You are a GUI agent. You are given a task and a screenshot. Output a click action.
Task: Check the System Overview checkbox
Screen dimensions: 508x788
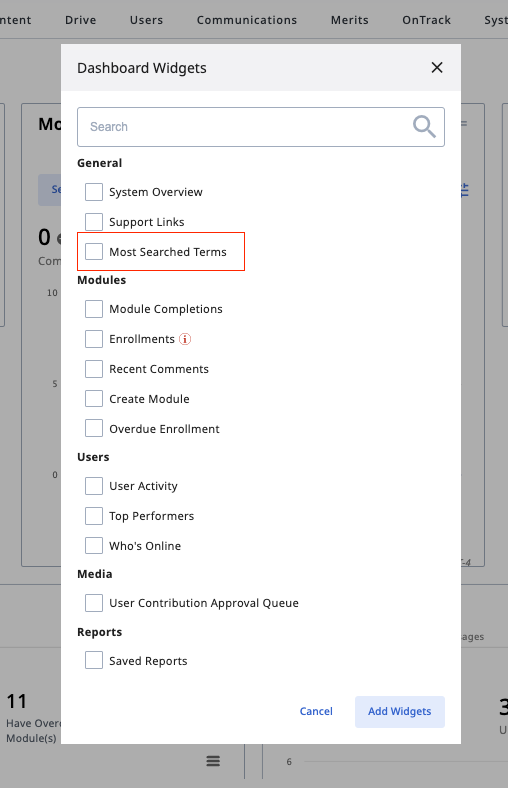(94, 192)
